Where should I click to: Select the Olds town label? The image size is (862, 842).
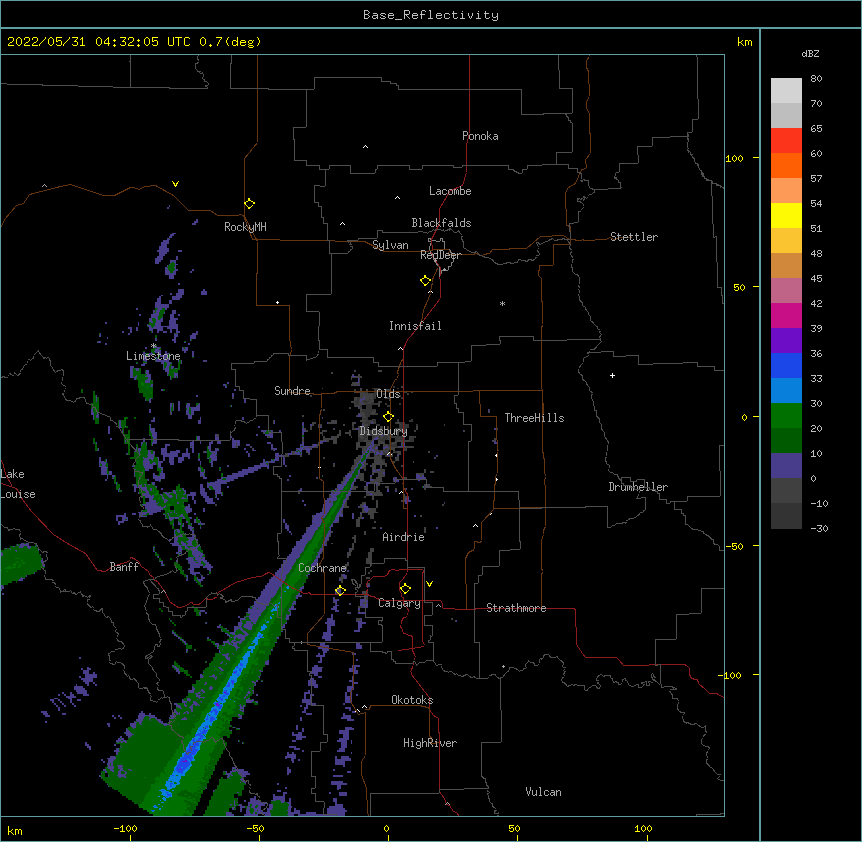pos(388,394)
